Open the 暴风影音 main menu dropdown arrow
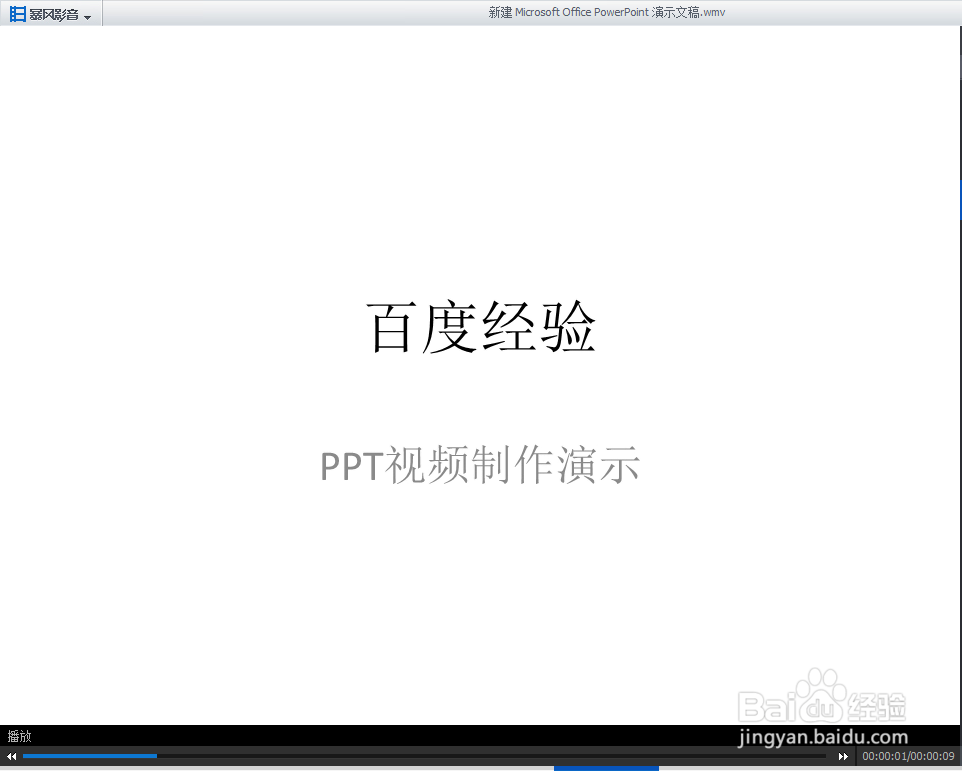The height and width of the screenshot is (771, 962). (x=87, y=15)
